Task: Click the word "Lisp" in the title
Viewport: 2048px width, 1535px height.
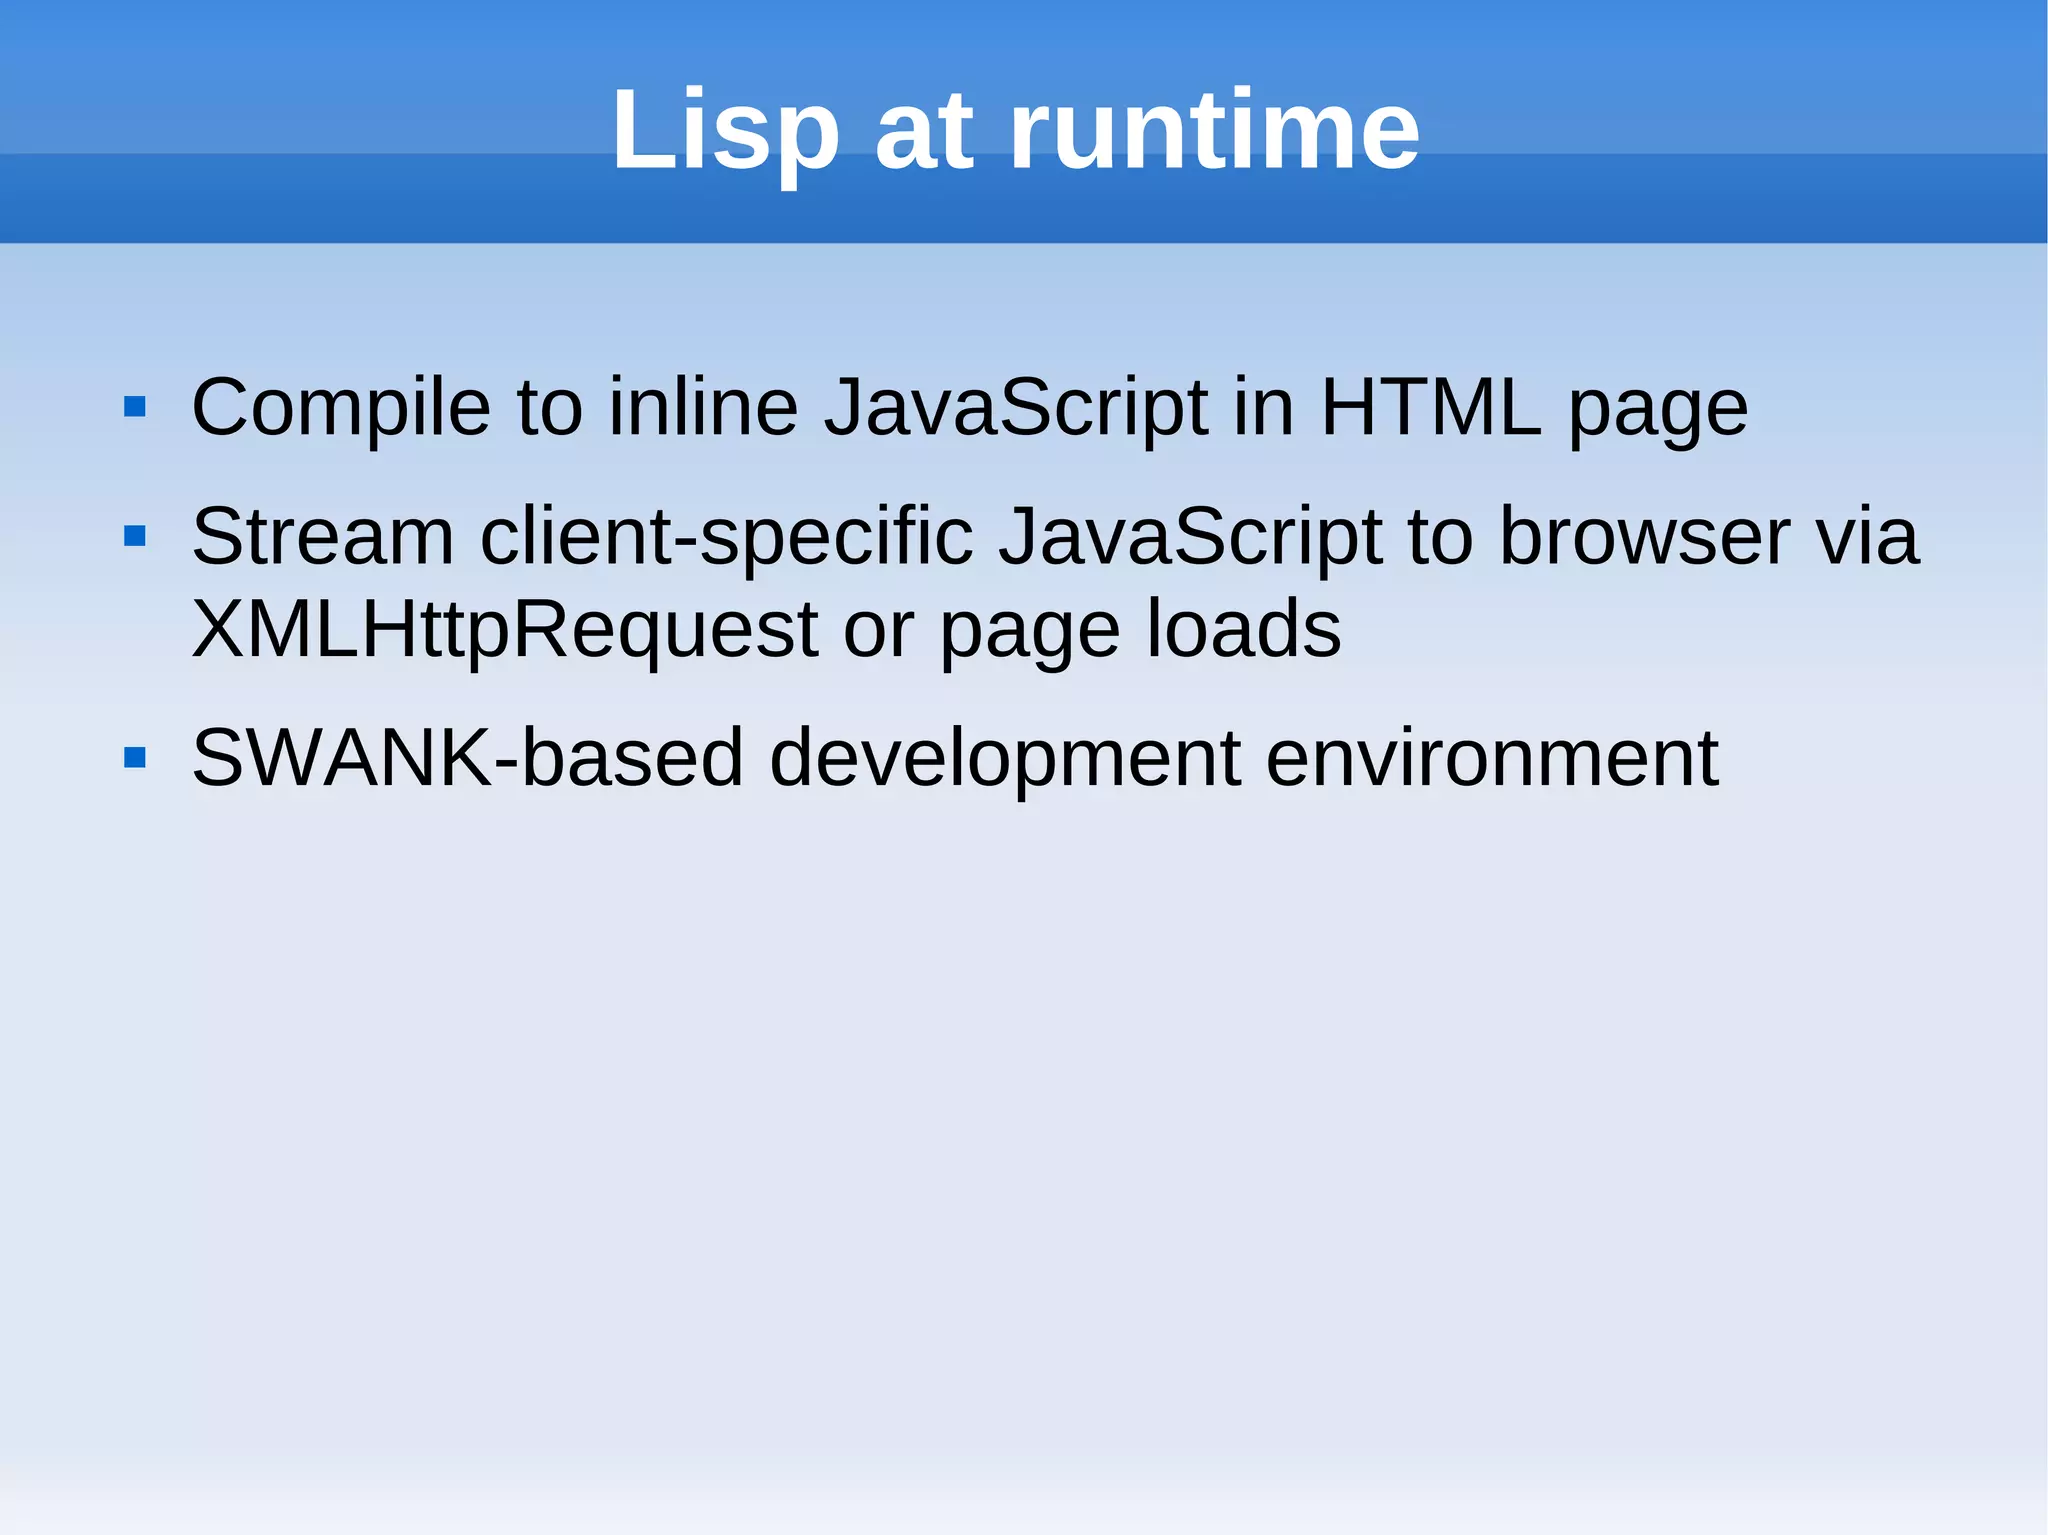Action: tap(725, 130)
